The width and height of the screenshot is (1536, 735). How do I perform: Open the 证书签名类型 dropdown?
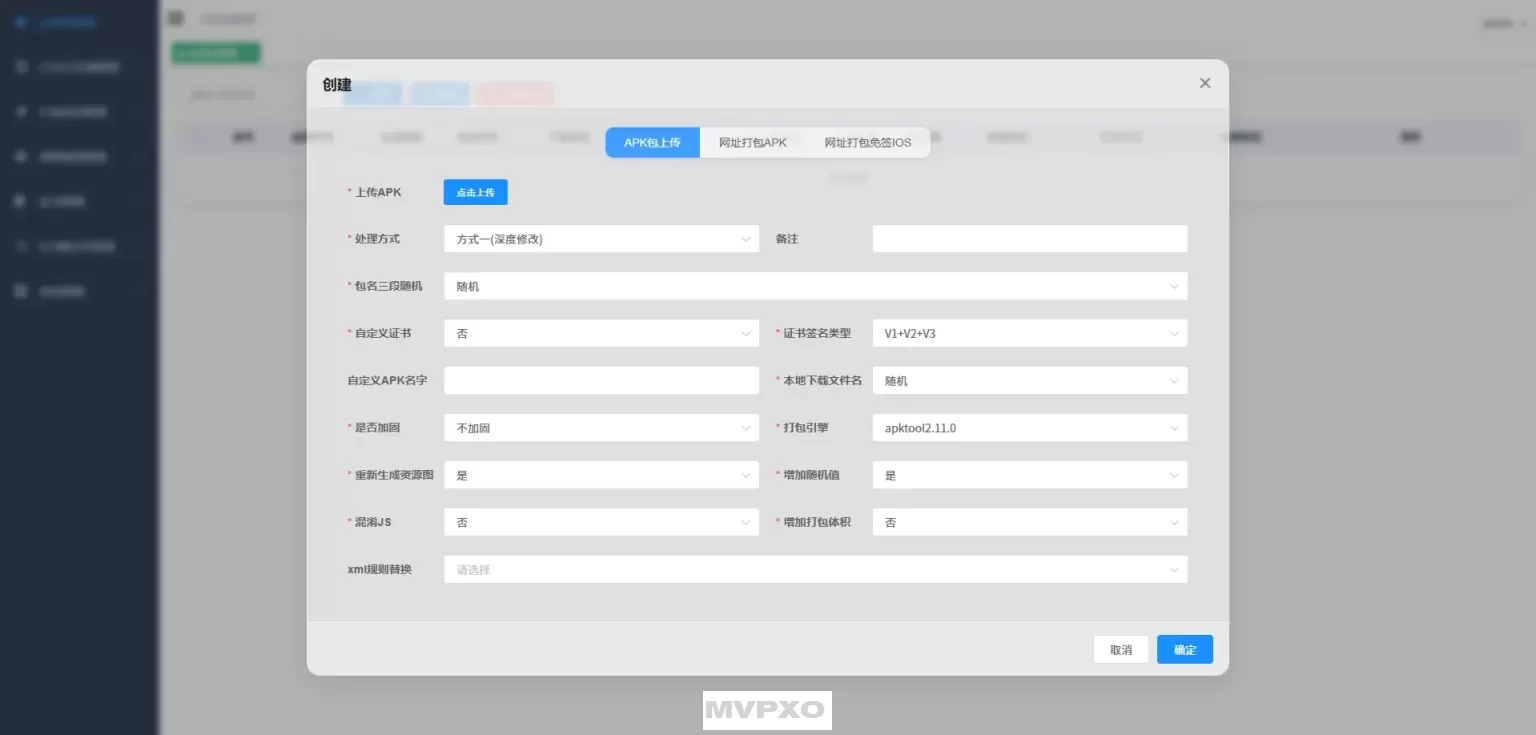1029,333
